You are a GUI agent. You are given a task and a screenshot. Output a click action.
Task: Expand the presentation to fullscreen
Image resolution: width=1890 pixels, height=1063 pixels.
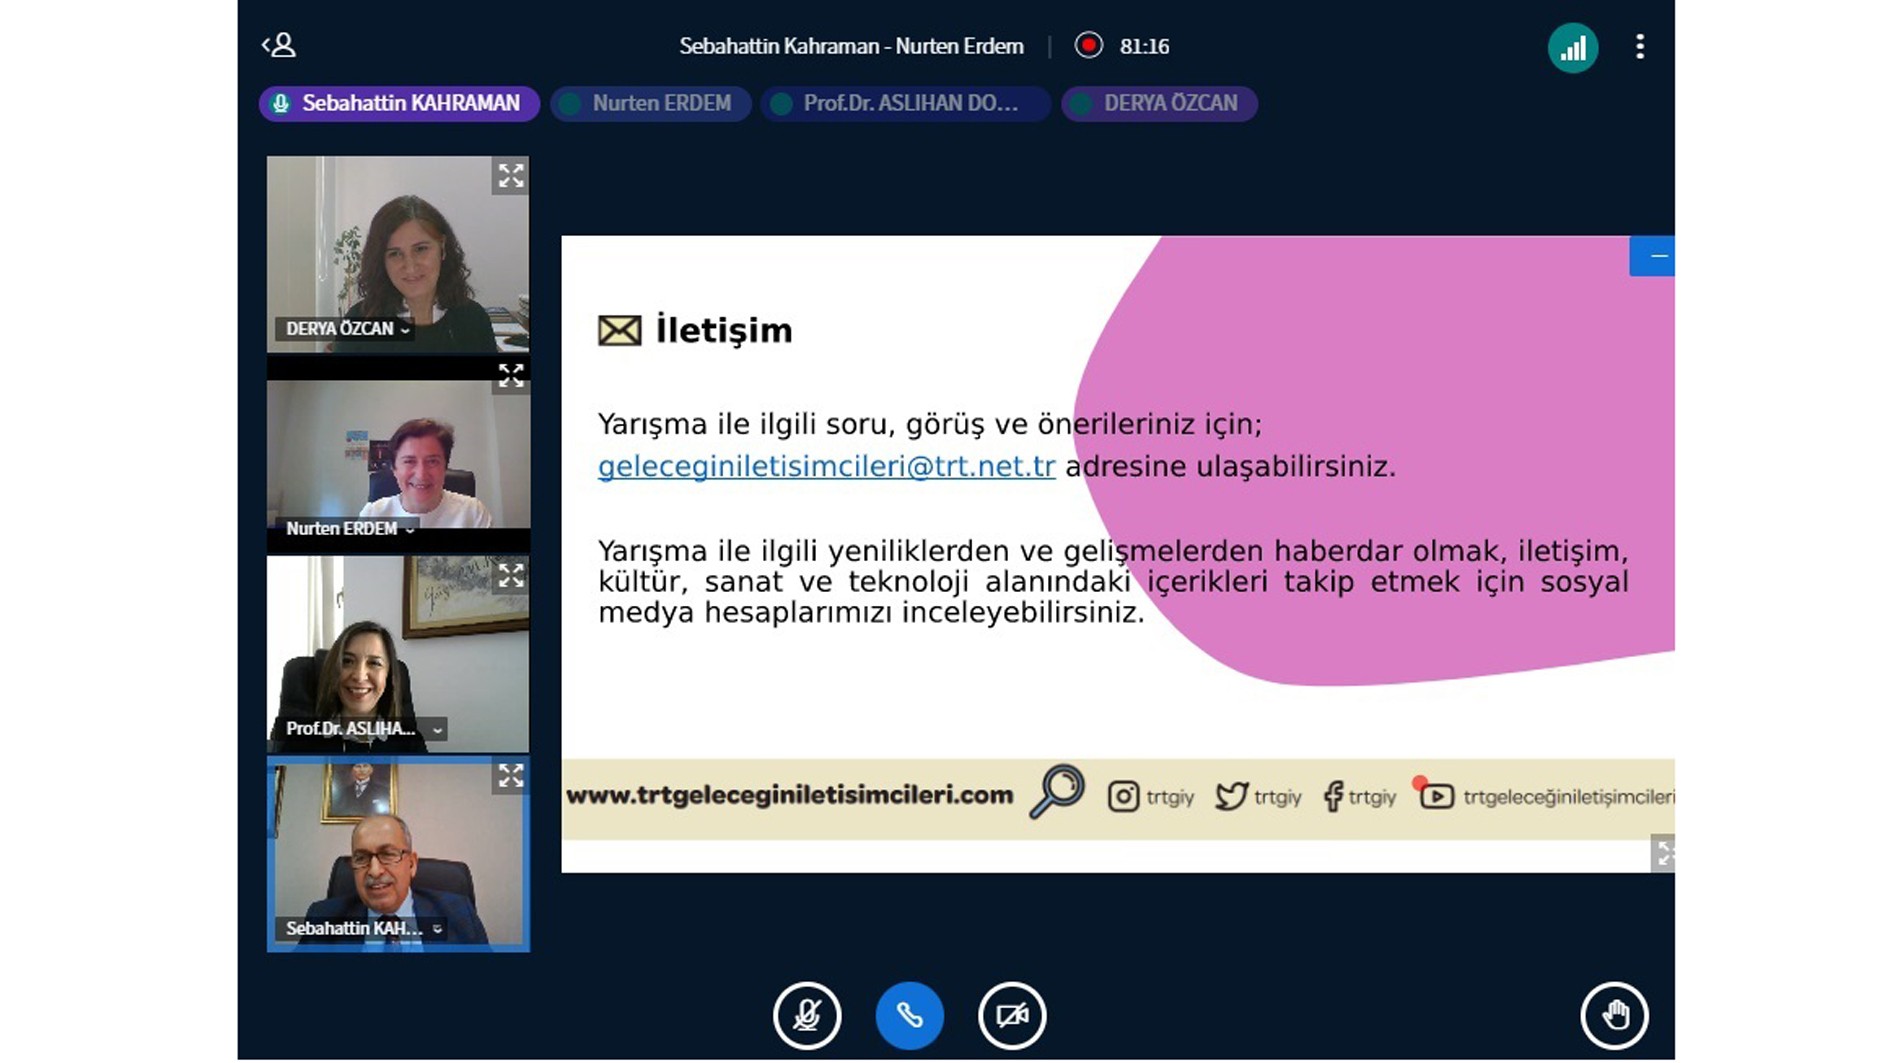[1663, 853]
